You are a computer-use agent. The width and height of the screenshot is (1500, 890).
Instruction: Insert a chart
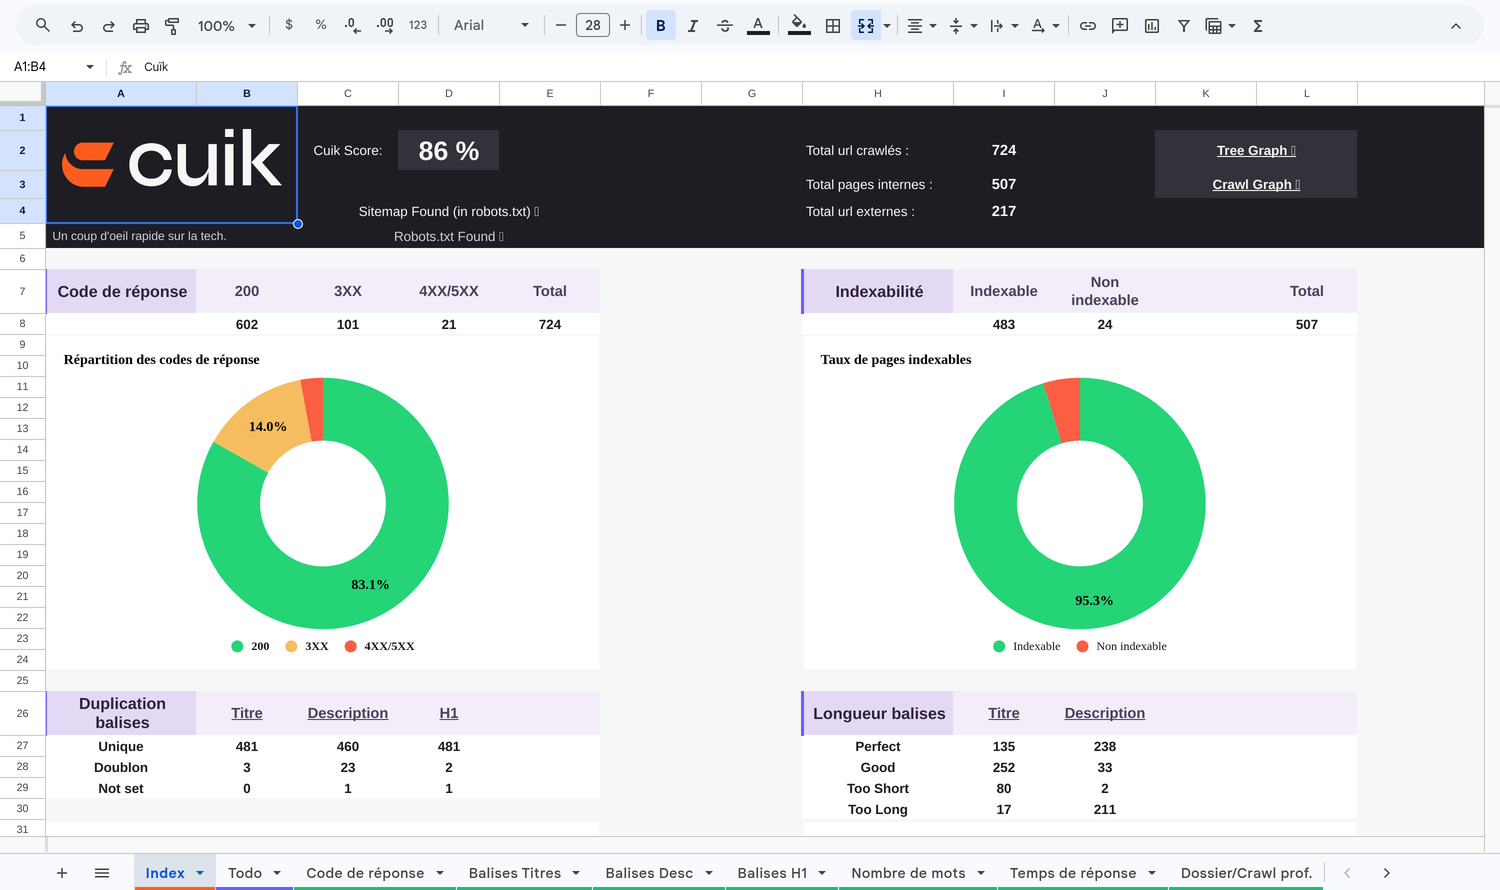click(1152, 26)
